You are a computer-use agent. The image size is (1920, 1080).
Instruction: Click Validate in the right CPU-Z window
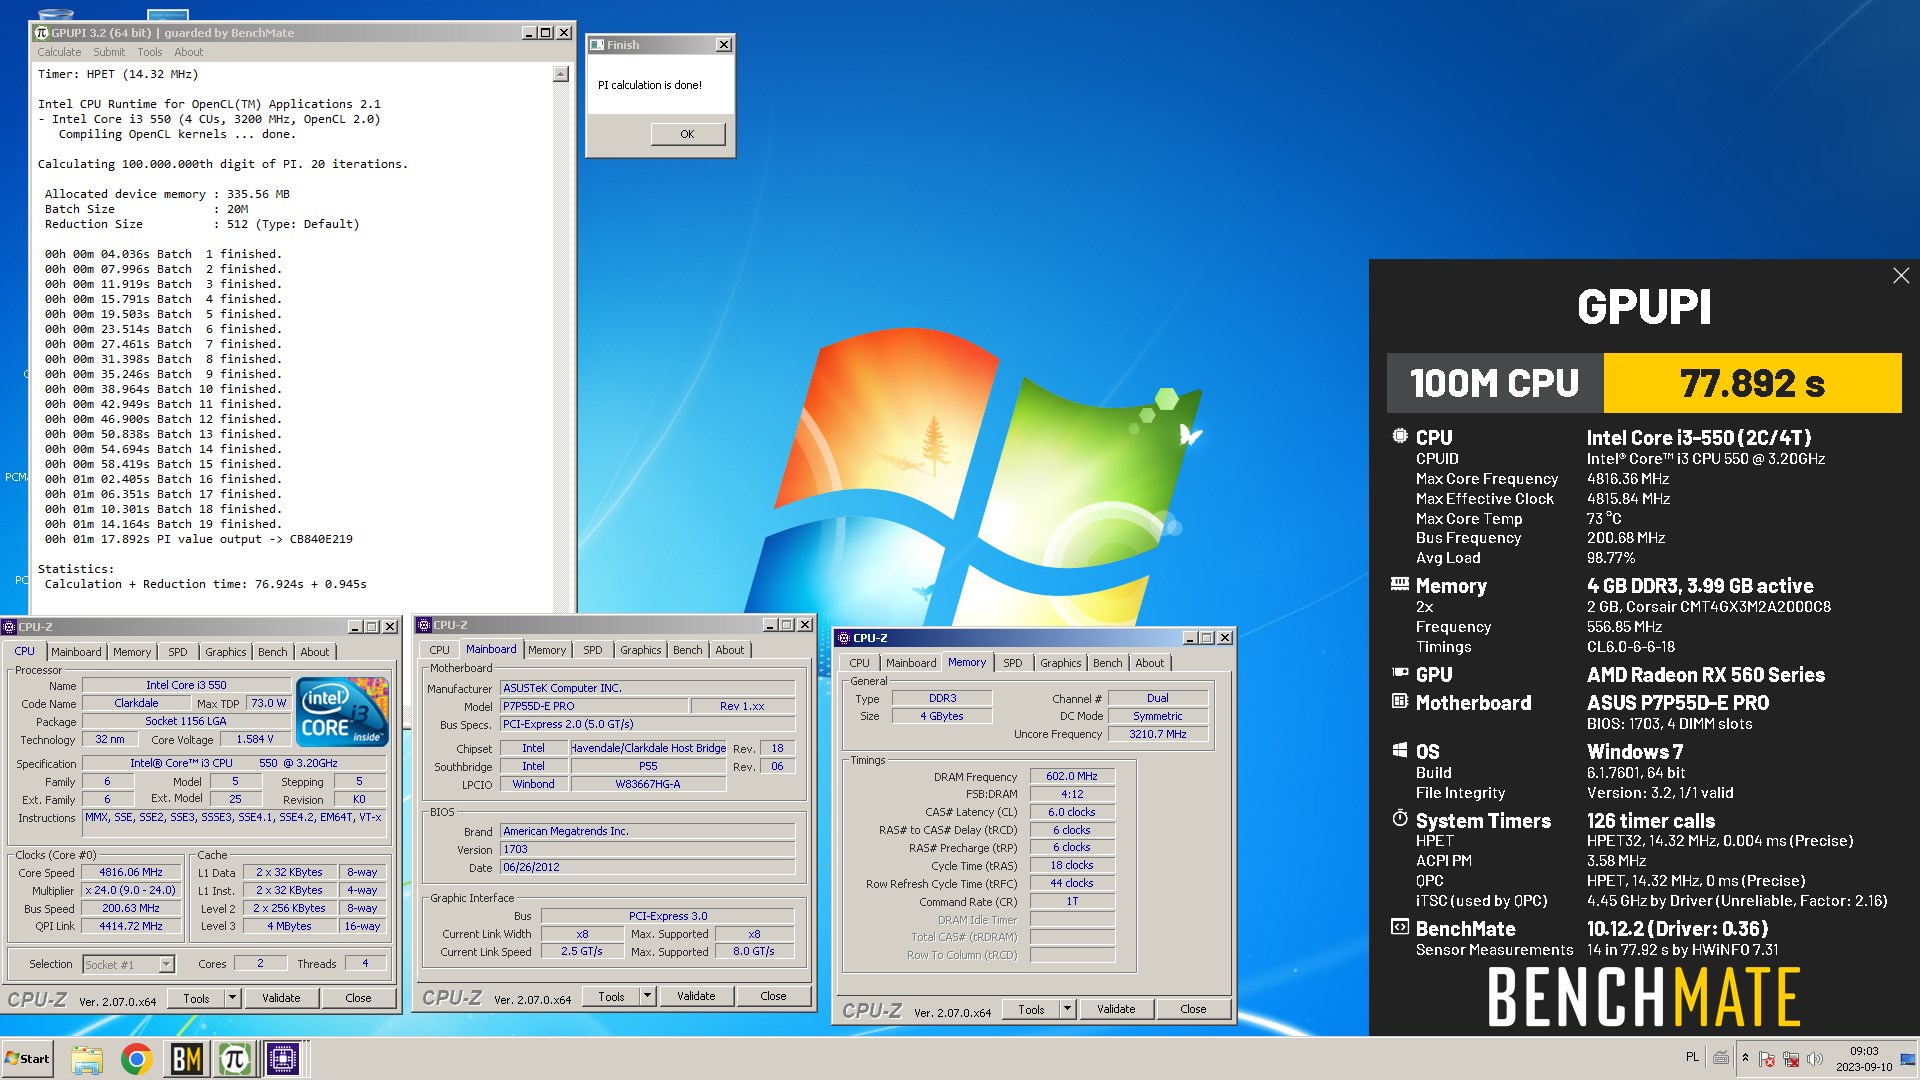(x=1116, y=1009)
